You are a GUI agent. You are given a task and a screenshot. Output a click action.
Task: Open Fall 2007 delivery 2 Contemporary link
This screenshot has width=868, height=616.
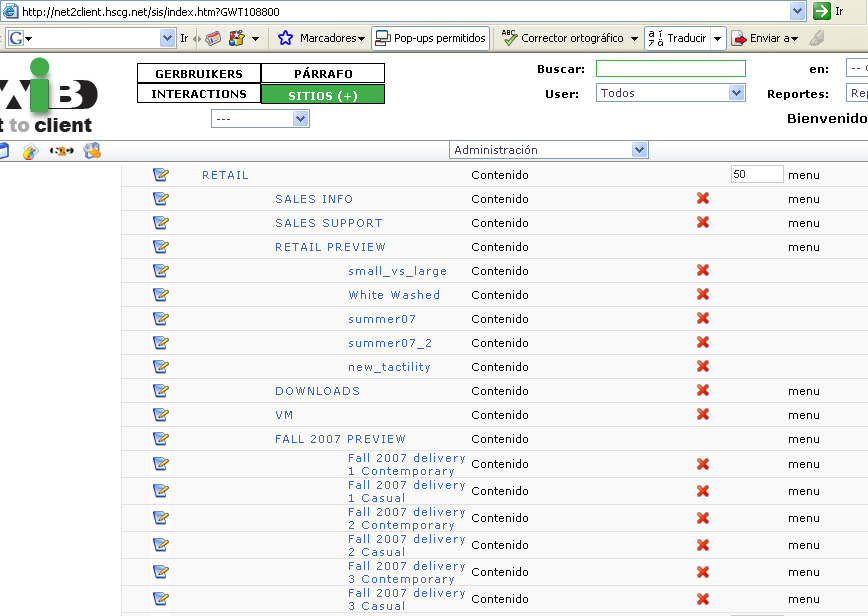(x=406, y=518)
